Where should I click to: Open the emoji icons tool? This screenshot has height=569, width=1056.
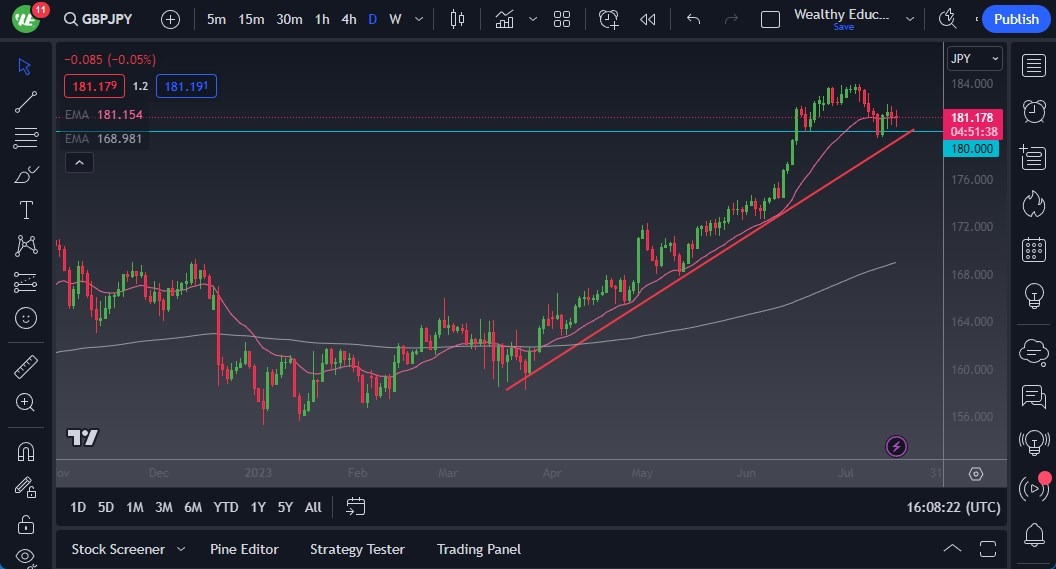(x=26, y=318)
